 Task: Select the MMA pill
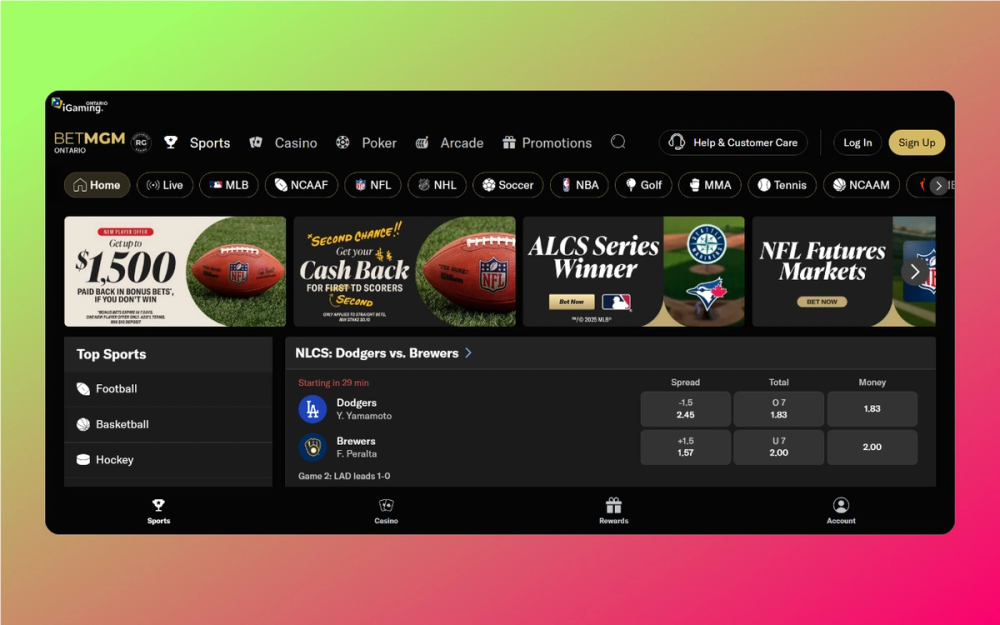710,185
